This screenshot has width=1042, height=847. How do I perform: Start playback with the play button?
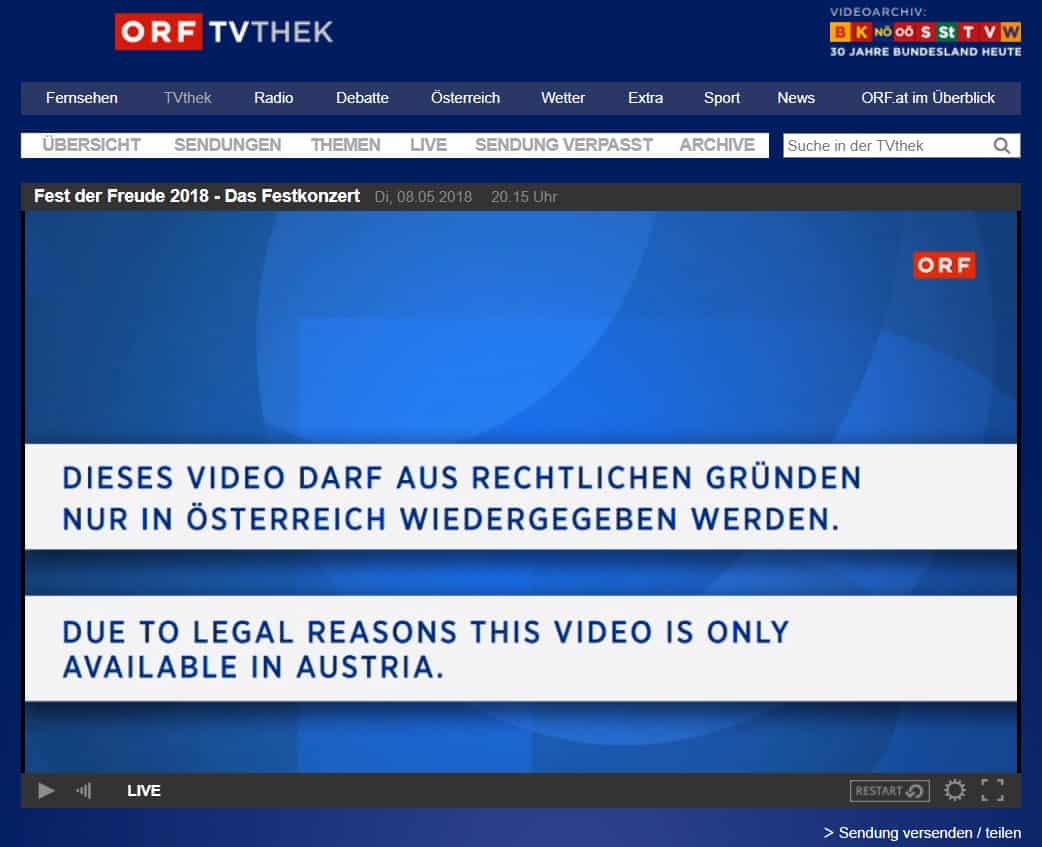click(46, 791)
